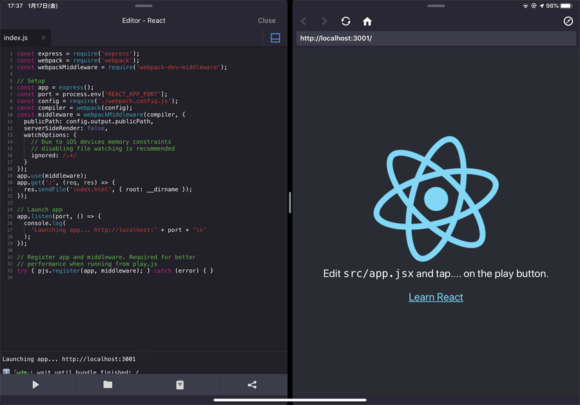The height and width of the screenshot is (405, 580).
Task: Tap the browser home icon
Action: (x=367, y=21)
